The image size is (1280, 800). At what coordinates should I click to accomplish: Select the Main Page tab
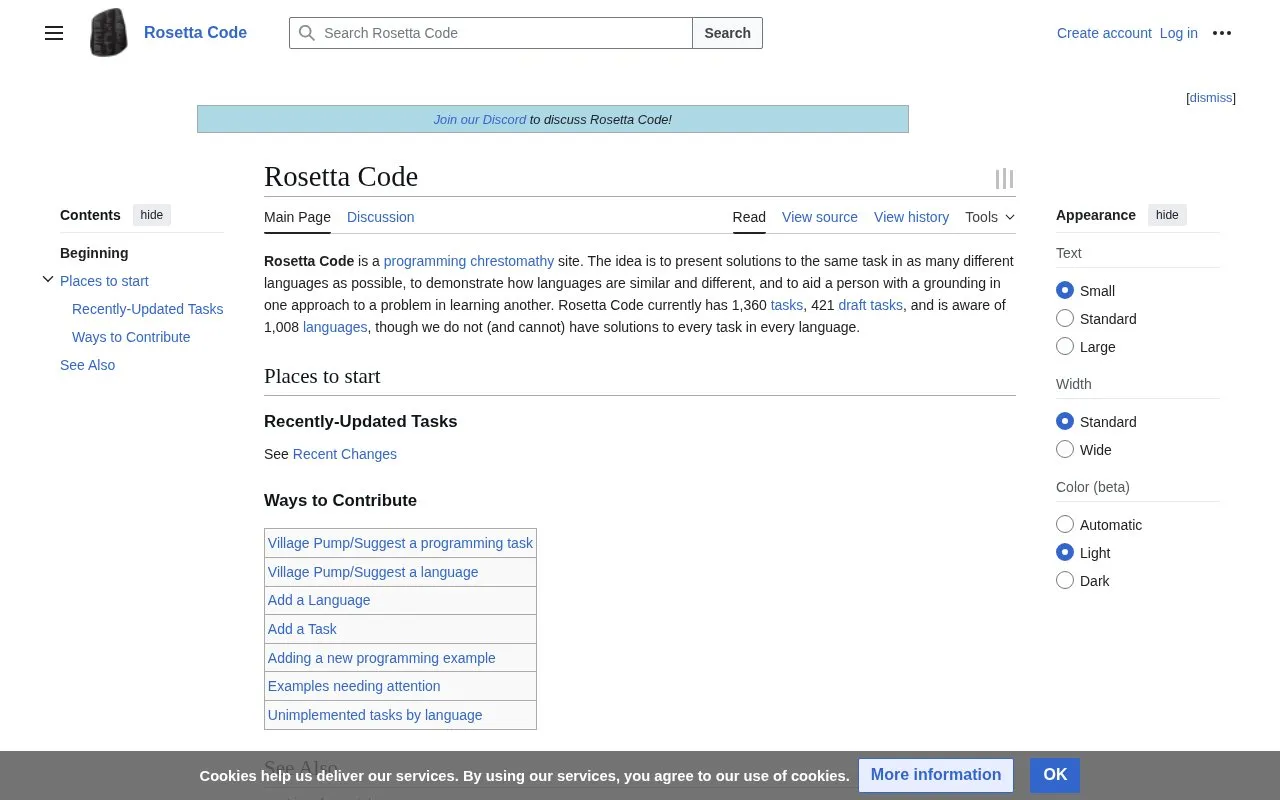pos(297,217)
